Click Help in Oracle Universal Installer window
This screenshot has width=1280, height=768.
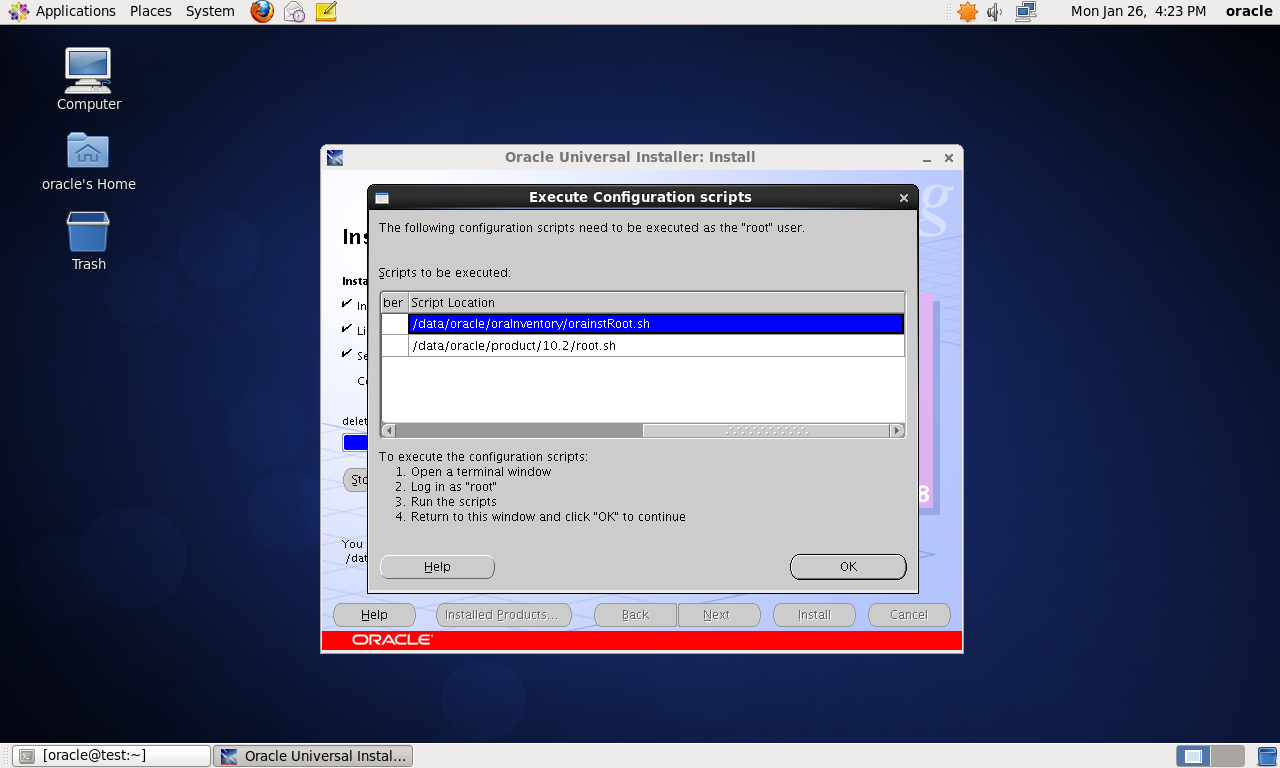[x=374, y=615]
